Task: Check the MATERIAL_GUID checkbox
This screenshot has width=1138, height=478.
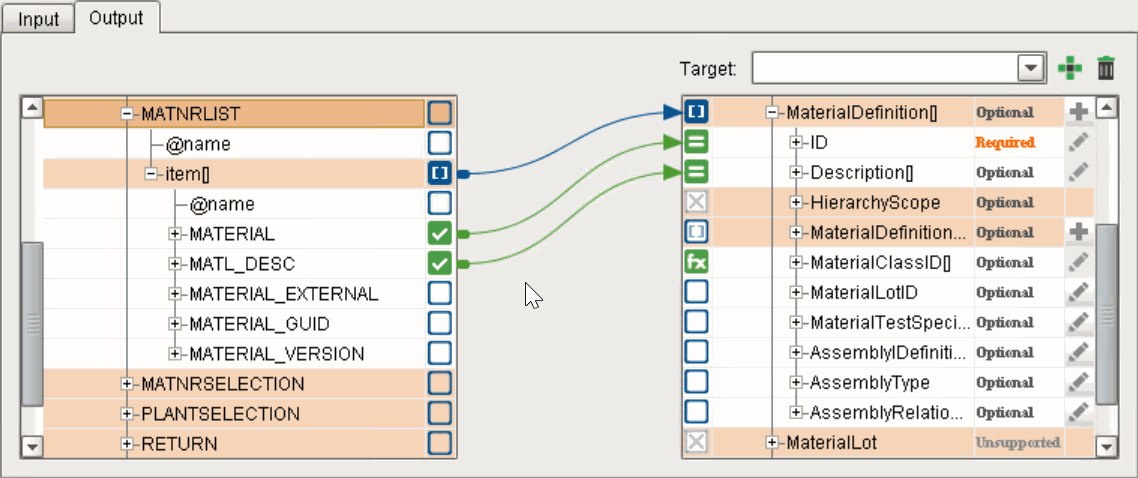Action: [x=440, y=323]
